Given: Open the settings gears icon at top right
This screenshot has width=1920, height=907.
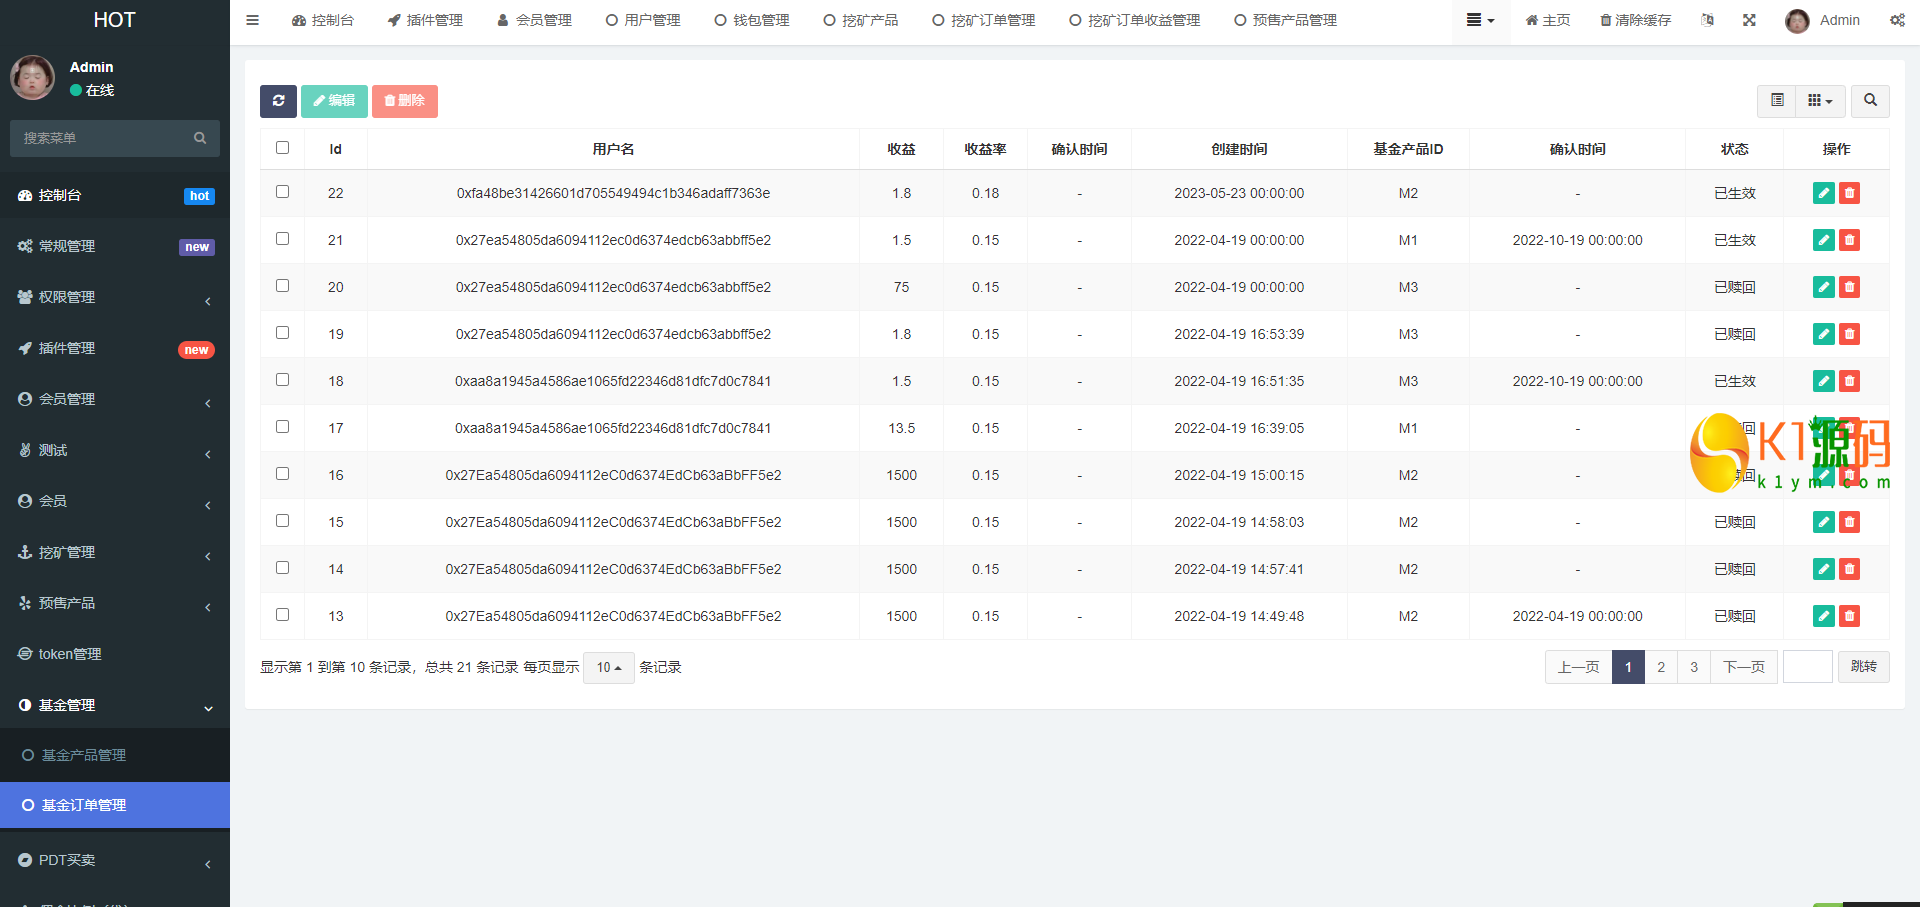Looking at the screenshot, I should pos(1897,20).
